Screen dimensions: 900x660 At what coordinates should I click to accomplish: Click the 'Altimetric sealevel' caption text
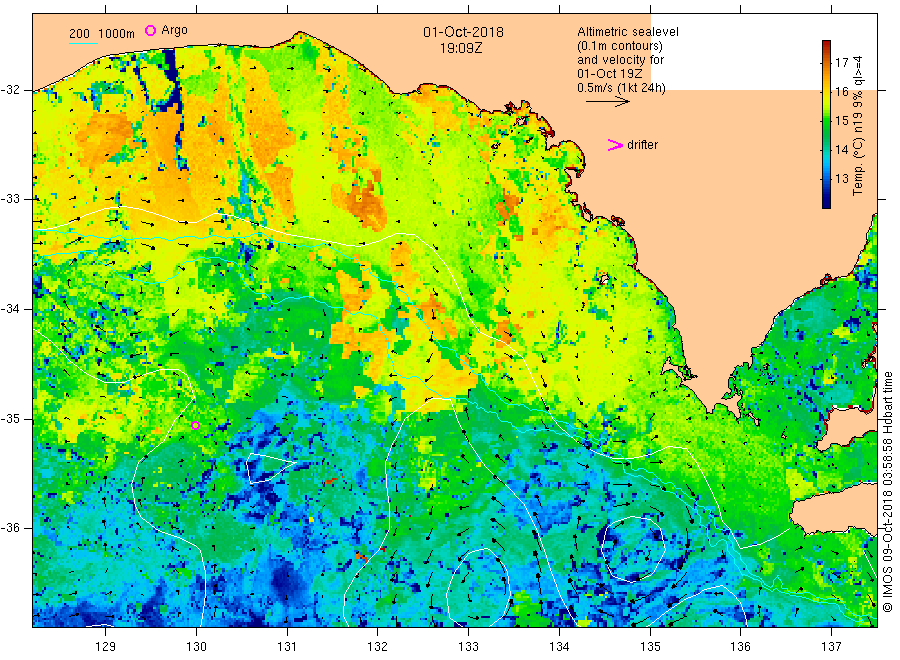(x=628, y=32)
